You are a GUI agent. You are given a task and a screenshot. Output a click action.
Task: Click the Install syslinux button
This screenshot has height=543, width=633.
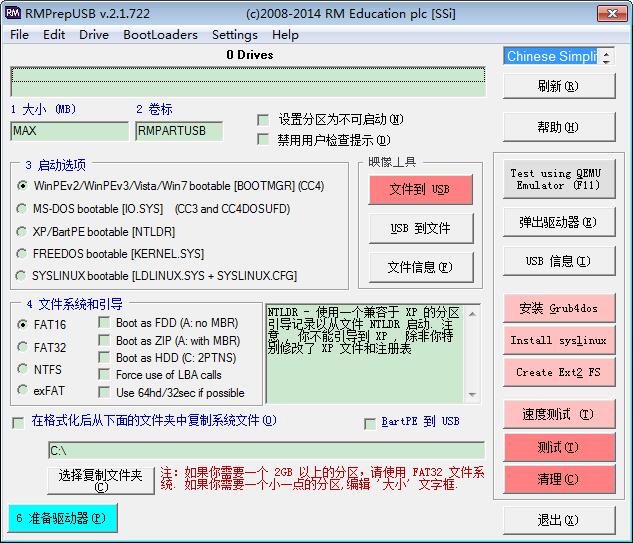coord(559,340)
